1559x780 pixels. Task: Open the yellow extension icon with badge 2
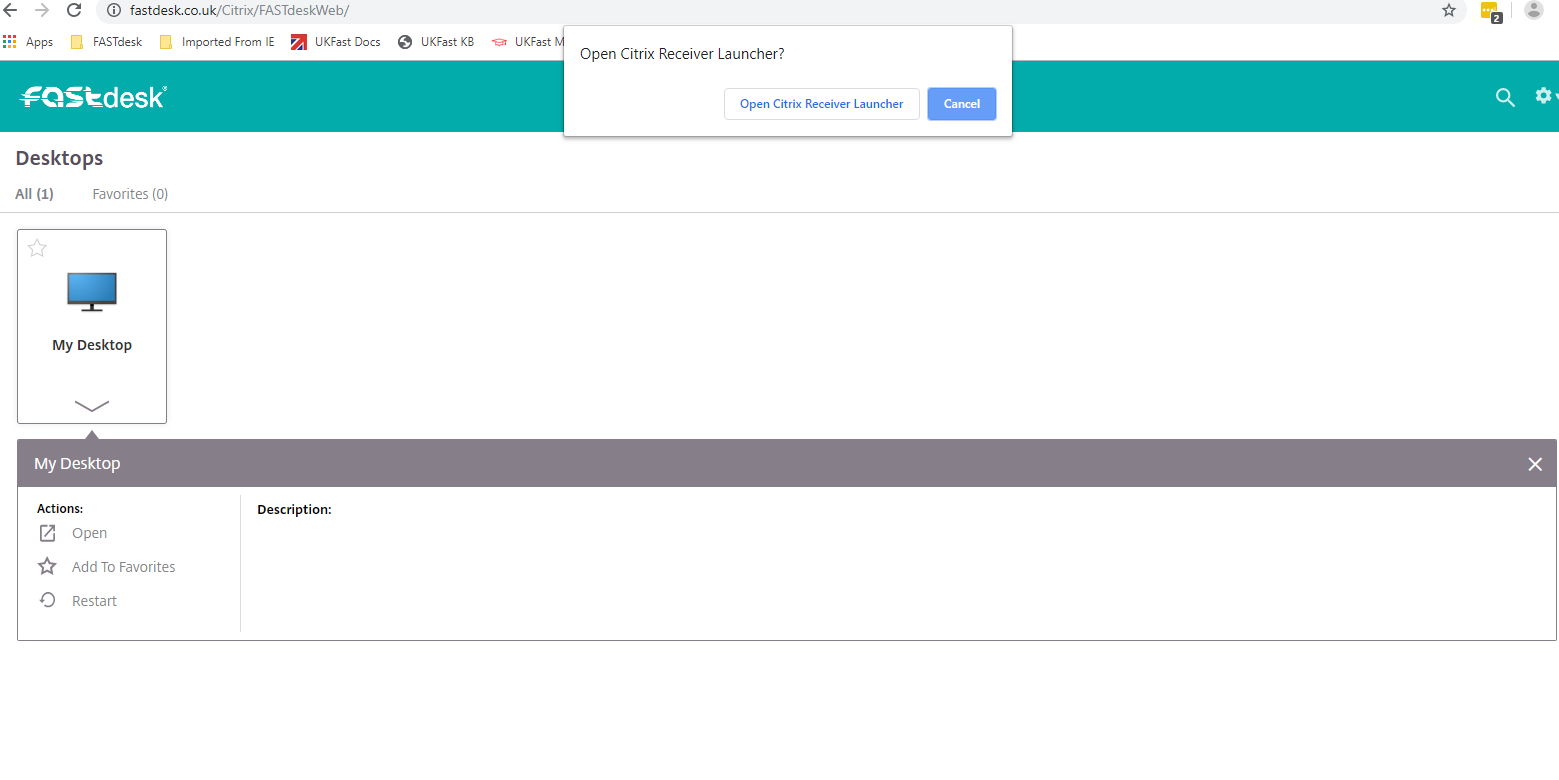coord(1490,12)
